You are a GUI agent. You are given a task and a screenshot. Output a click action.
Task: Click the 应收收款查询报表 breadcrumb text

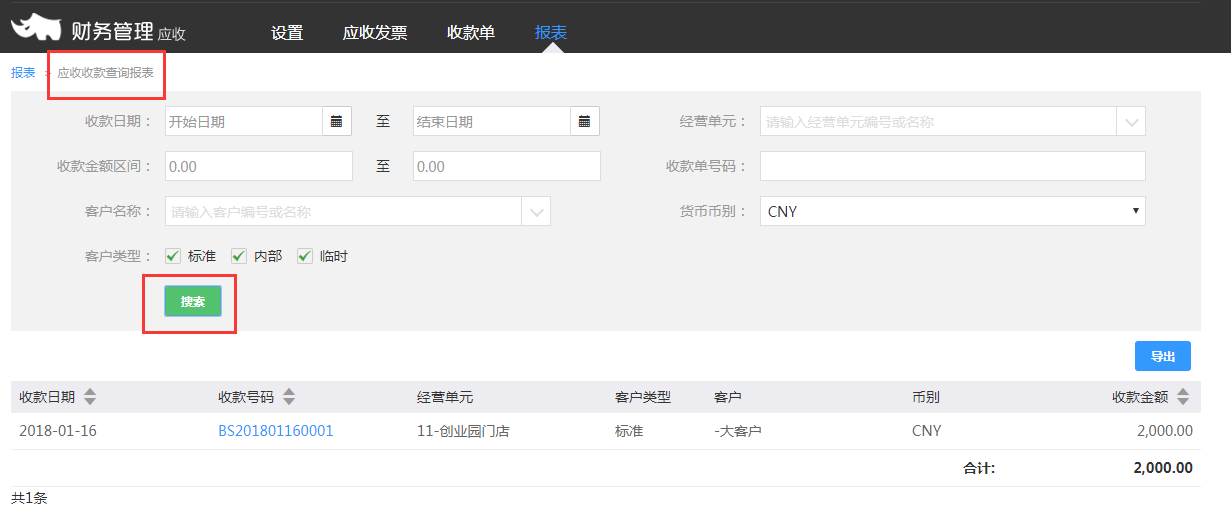tap(105, 73)
